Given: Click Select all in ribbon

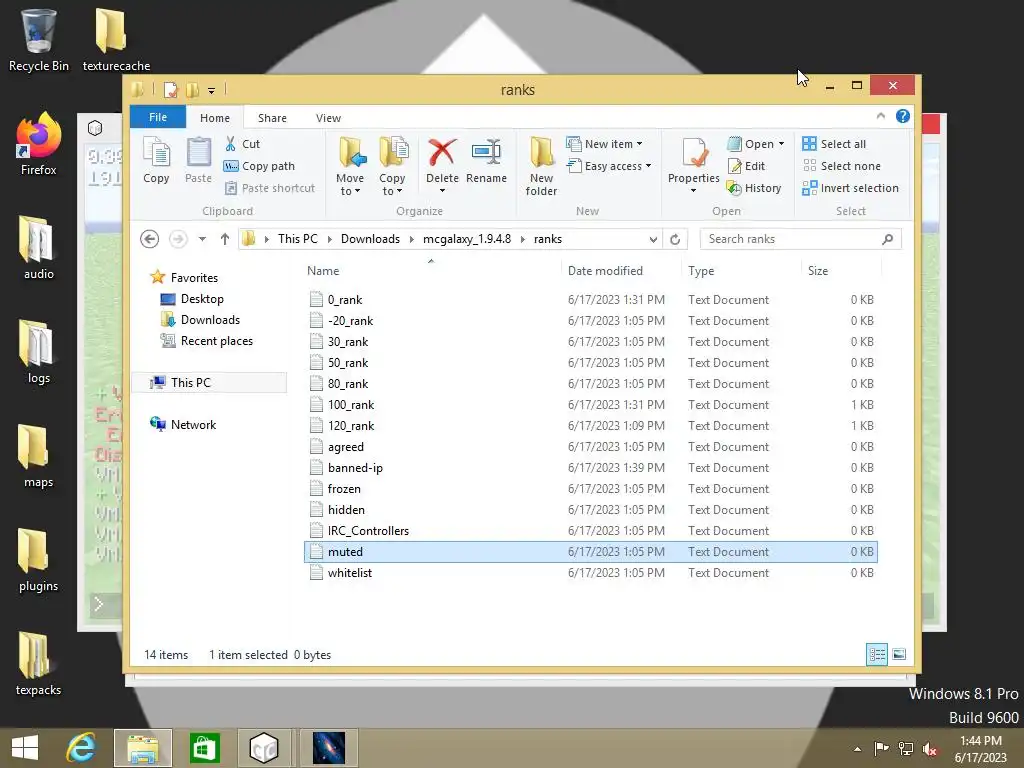Looking at the screenshot, I should 835,144.
